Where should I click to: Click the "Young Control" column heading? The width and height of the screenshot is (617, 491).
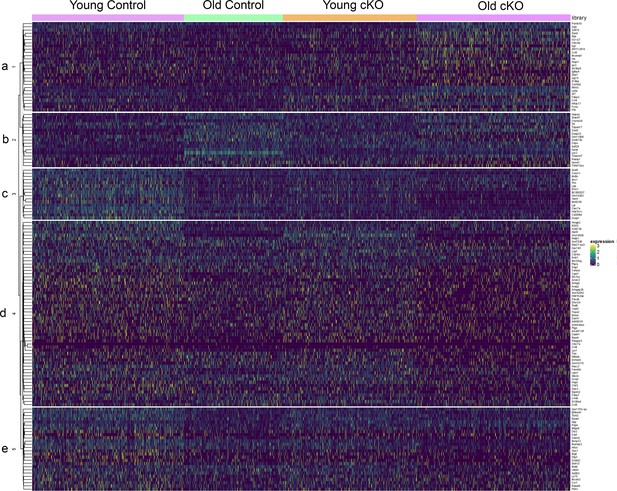[107, 6]
